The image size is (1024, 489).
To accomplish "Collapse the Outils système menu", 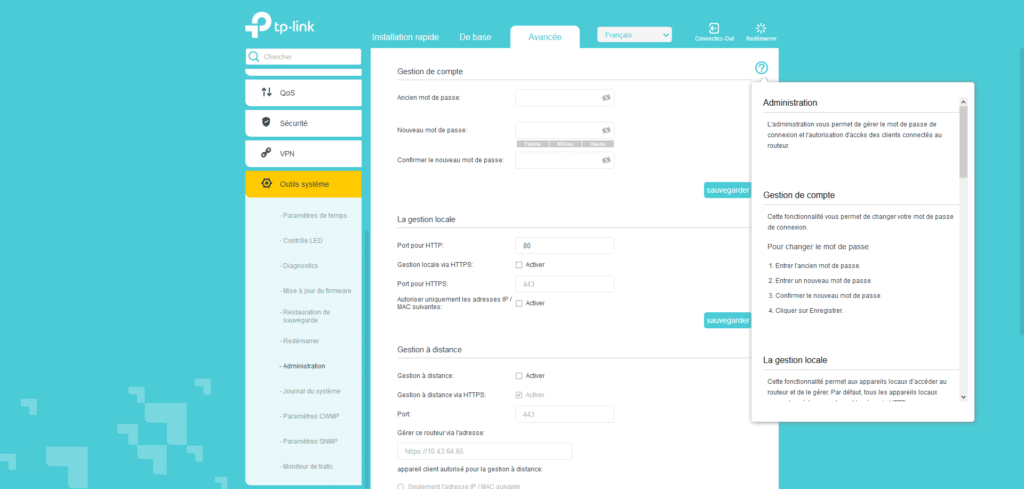I will (x=303, y=184).
